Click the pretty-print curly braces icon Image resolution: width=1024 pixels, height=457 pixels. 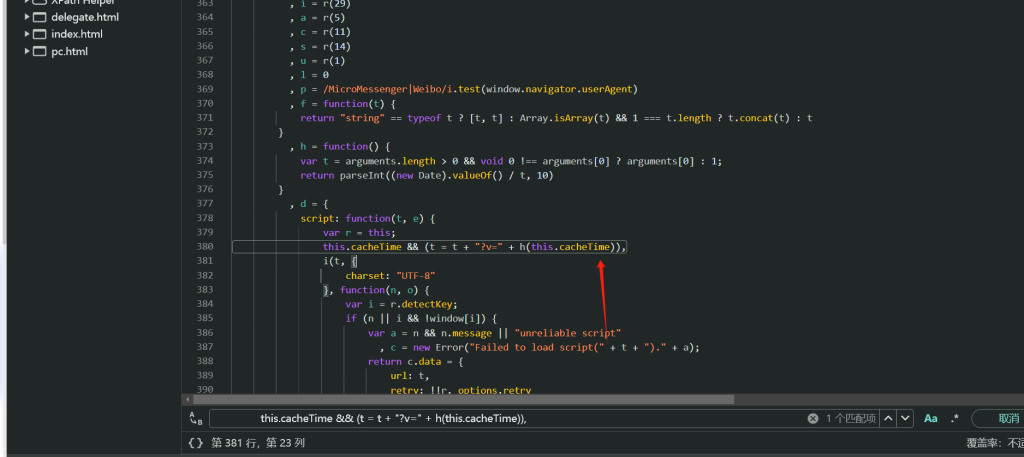click(195, 442)
